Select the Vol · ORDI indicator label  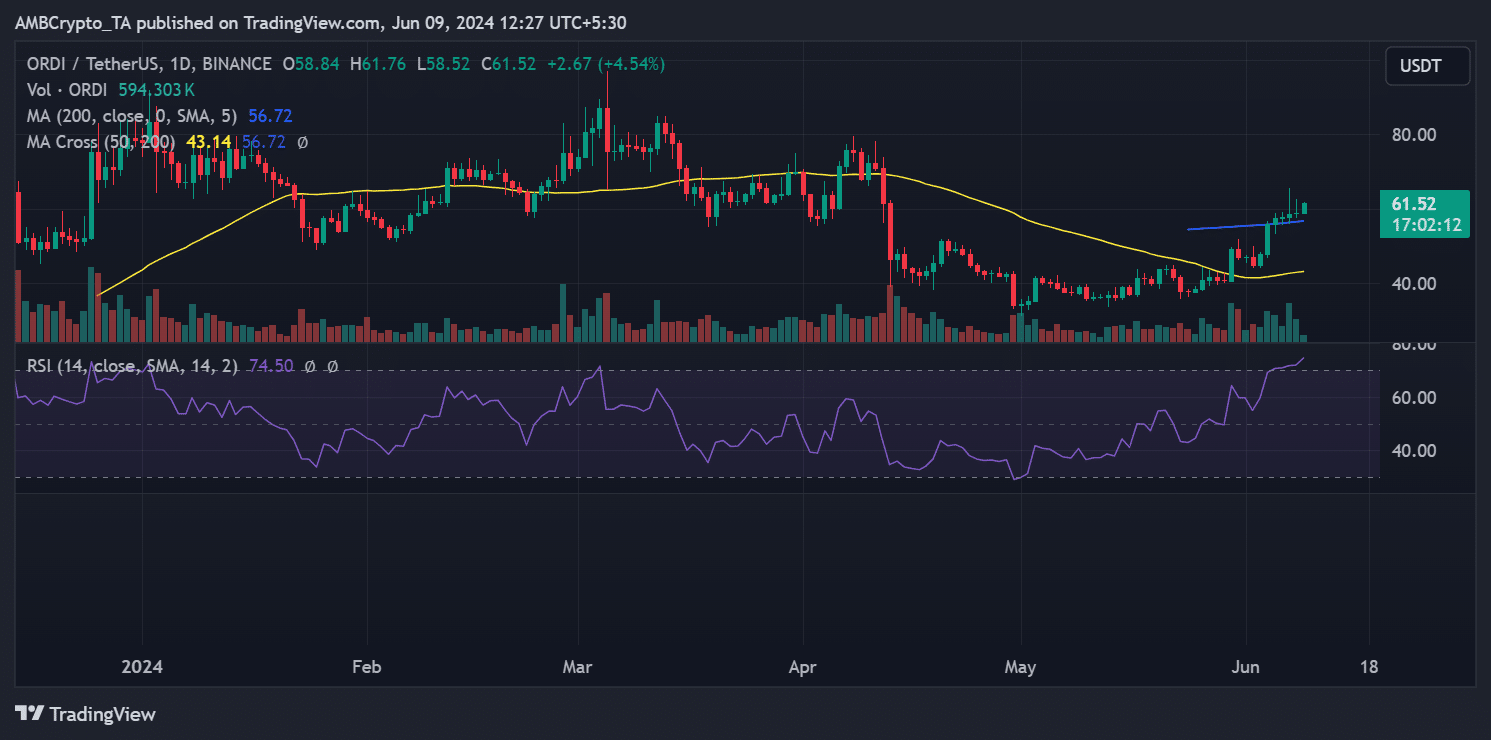(67, 90)
